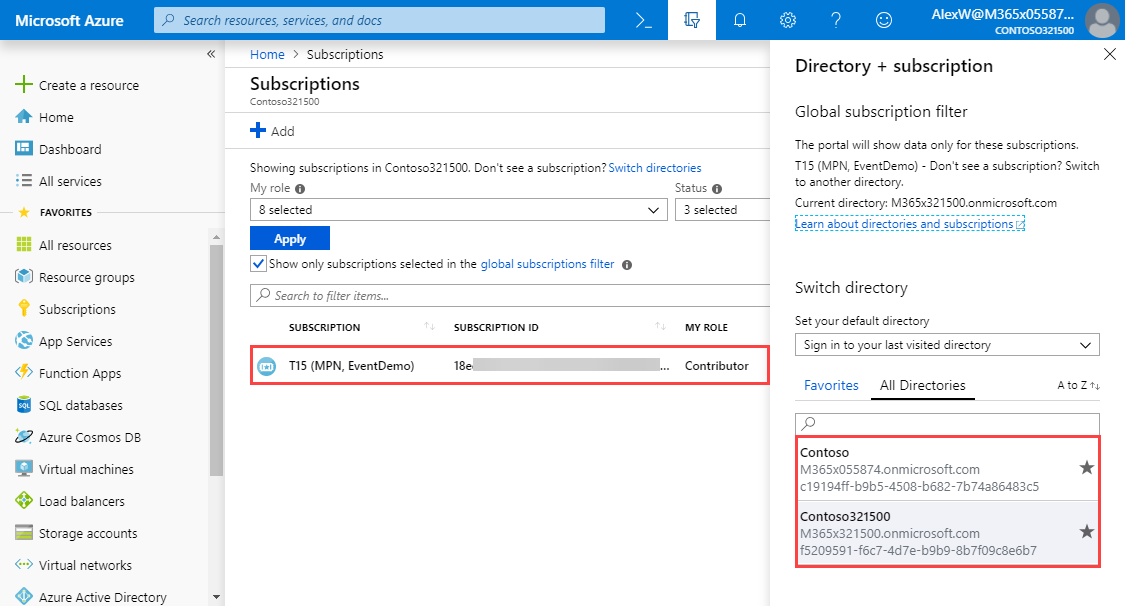
Task: Open the notifications bell
Action: click(x=740, y=20)
